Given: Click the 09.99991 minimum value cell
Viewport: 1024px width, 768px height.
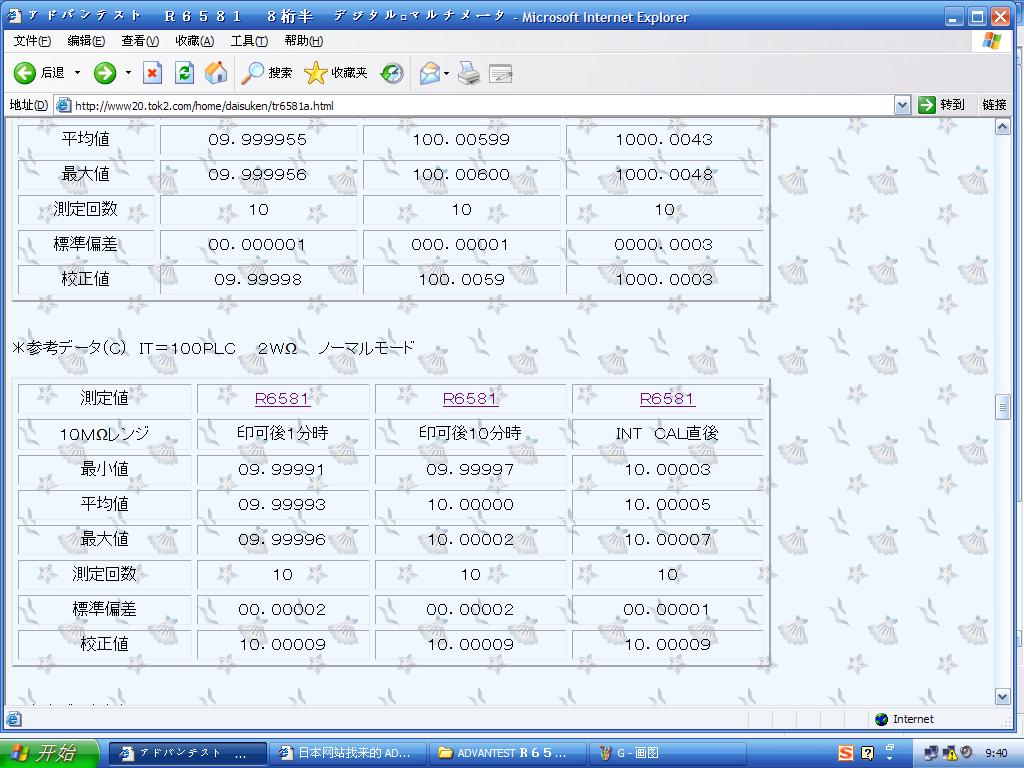Looking at the screenshot, I should point(282,470).
